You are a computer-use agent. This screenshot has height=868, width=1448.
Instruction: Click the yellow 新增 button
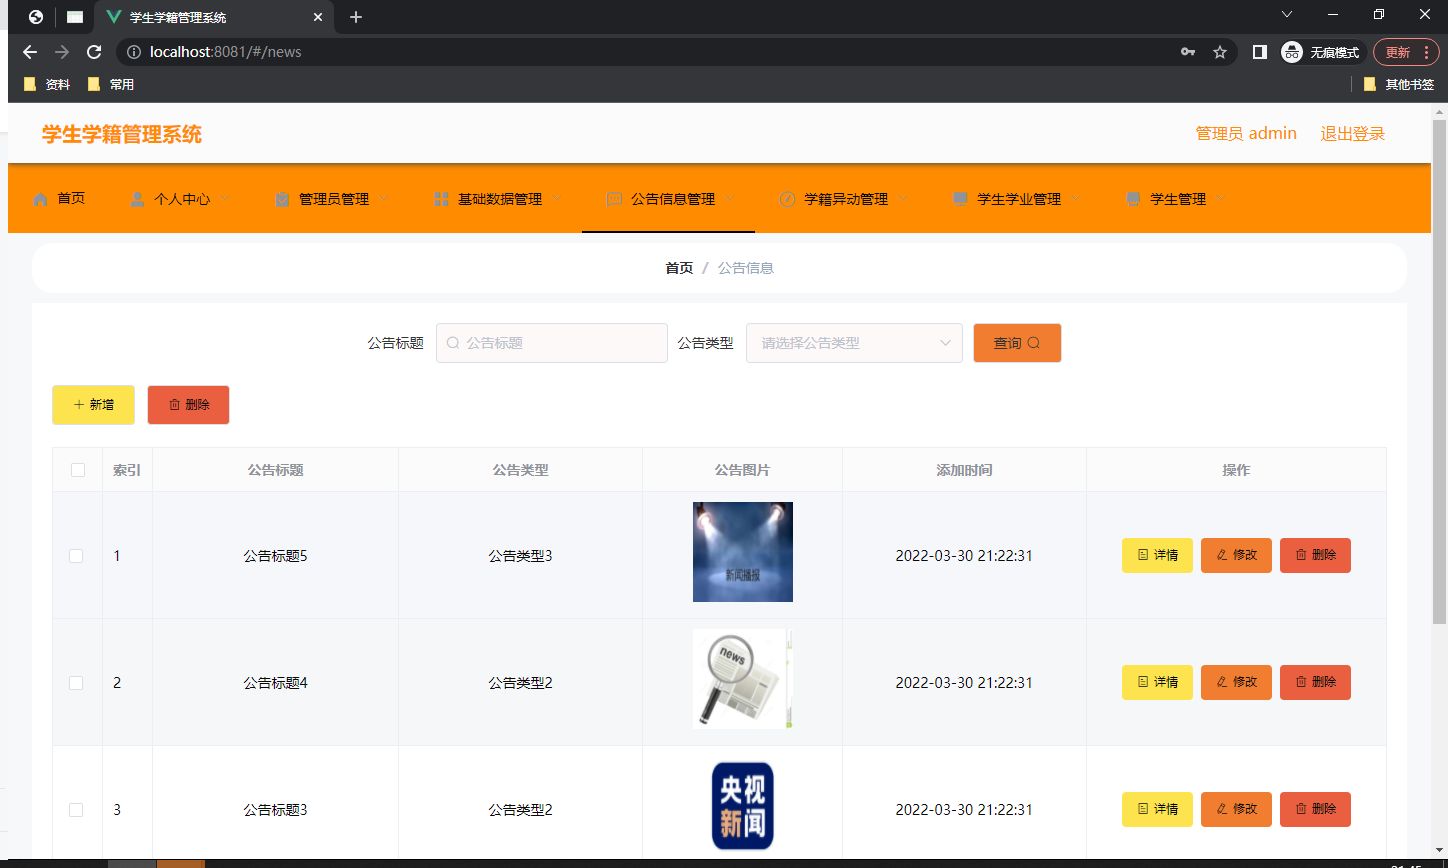[93, 405]
